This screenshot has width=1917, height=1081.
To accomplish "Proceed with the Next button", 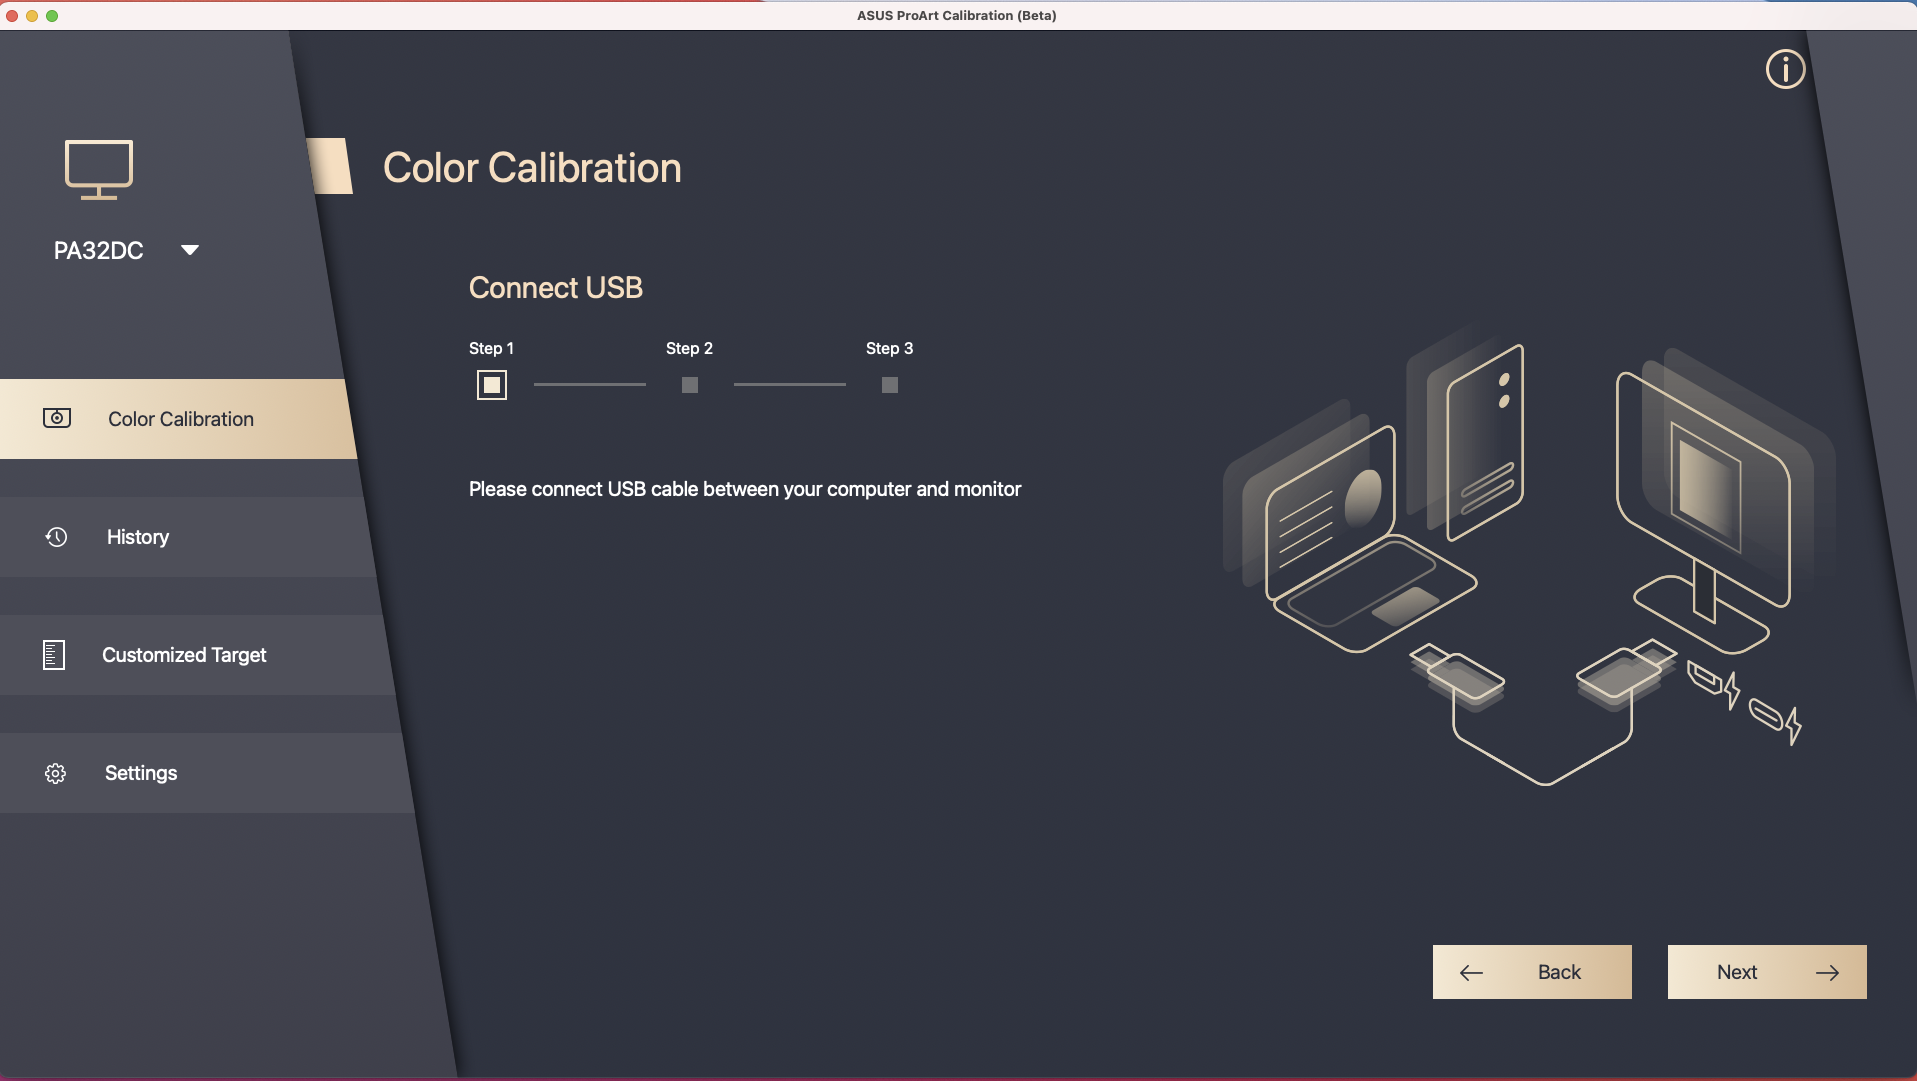I will (x=1767, y=972).
